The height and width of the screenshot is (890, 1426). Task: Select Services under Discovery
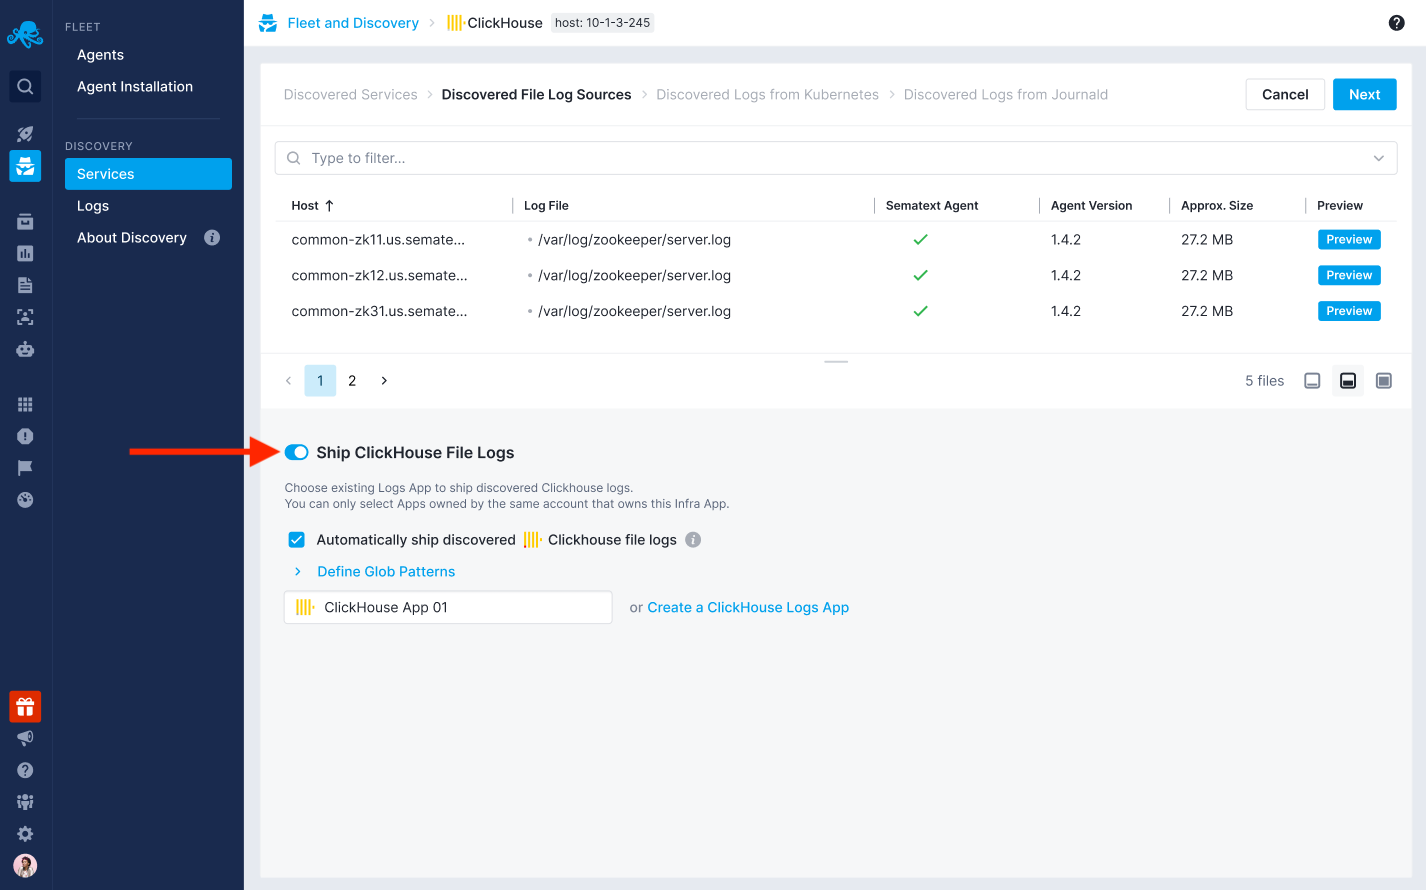(148, 174)
